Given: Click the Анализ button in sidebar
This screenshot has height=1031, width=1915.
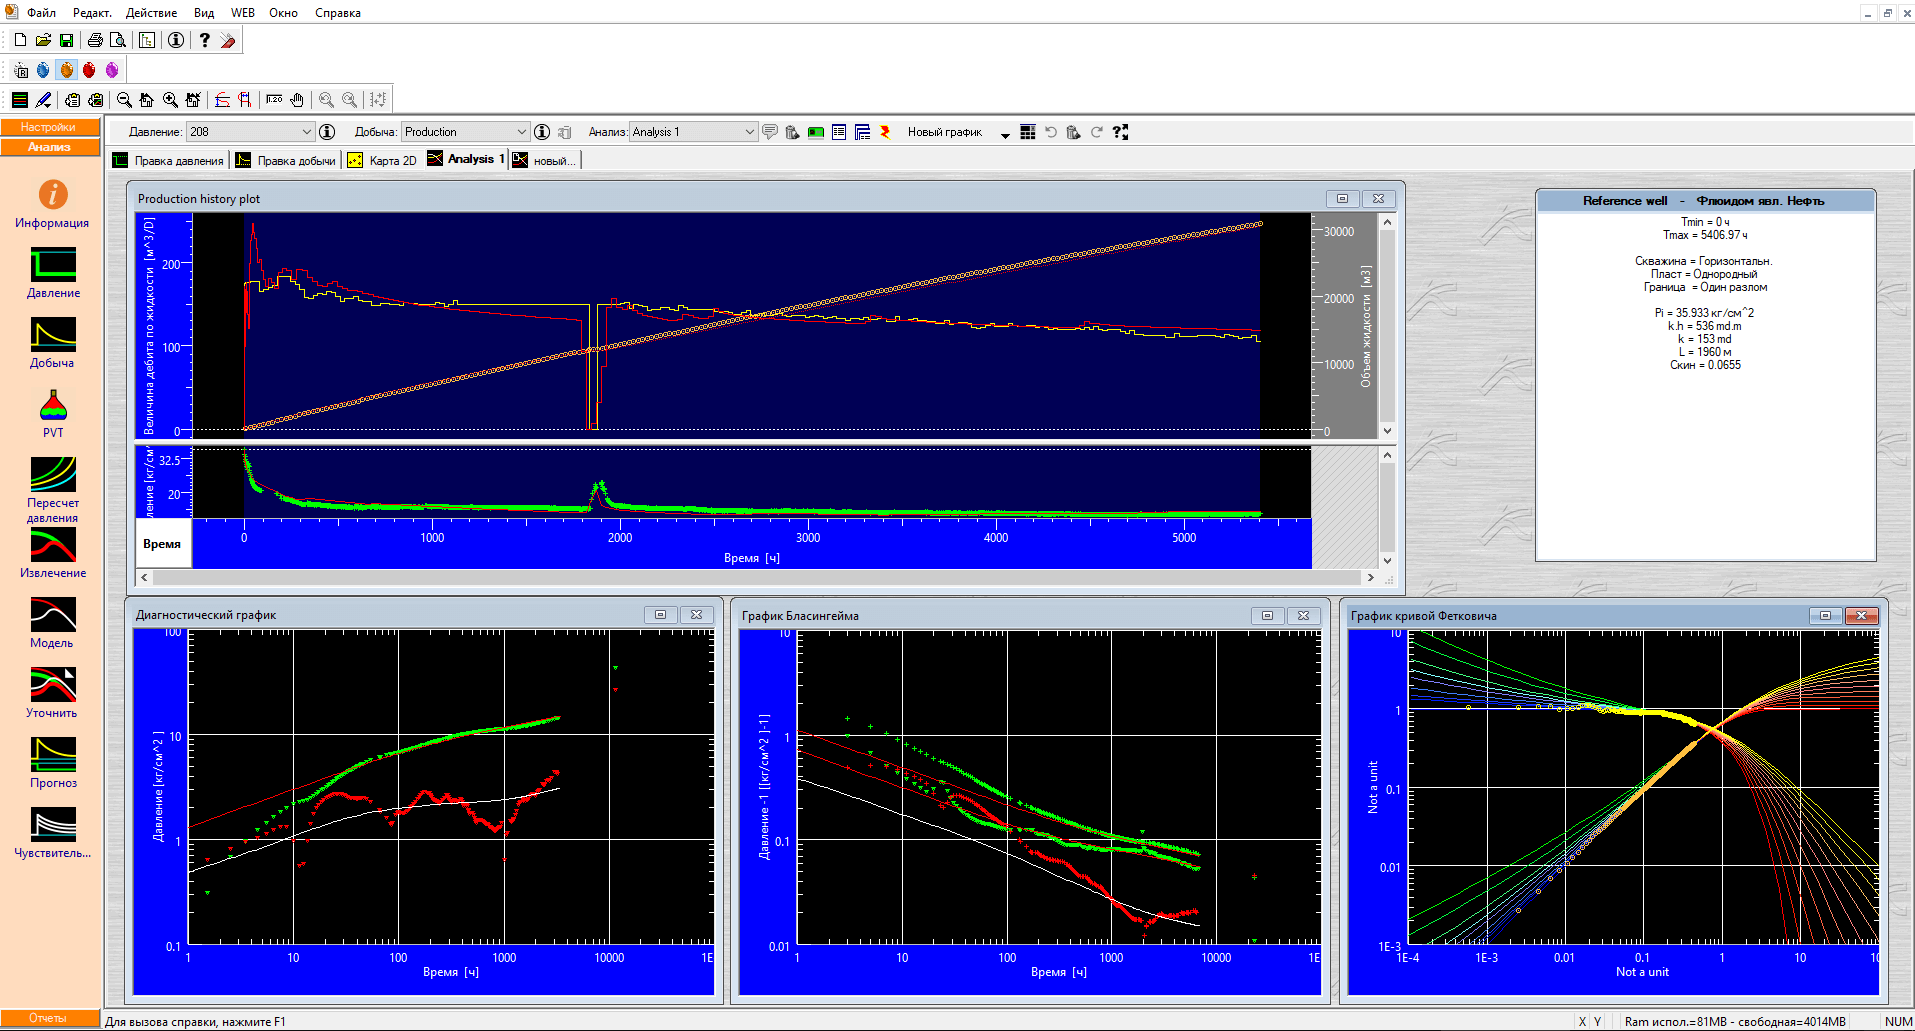Looking at the screenshot, I should click(x=50, y=147).
